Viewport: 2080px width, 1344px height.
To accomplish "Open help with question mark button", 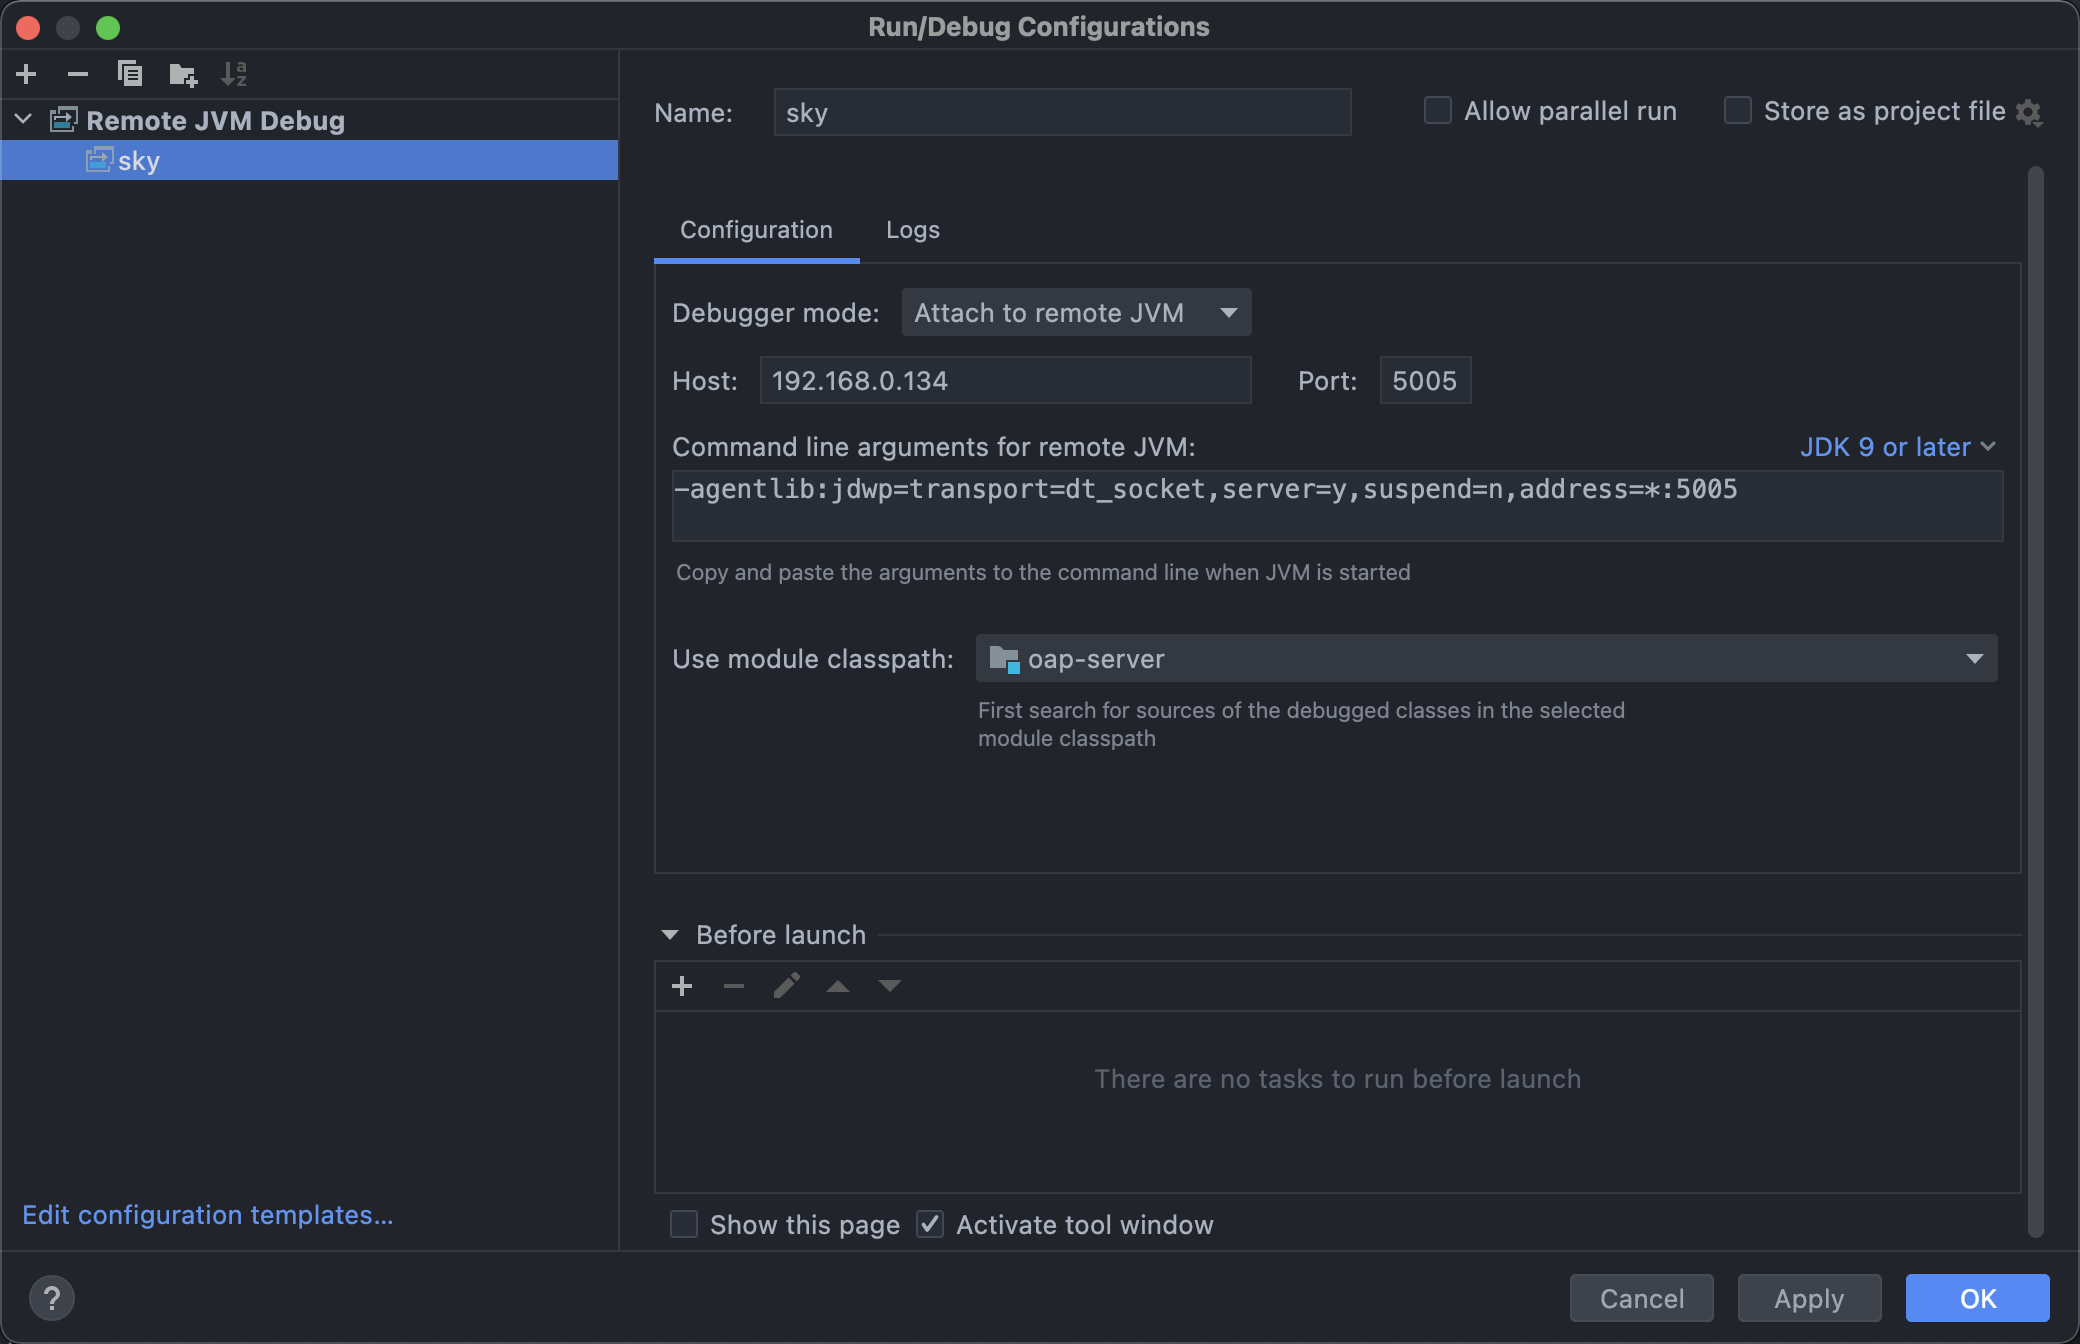I will [x=52, y=1298].
